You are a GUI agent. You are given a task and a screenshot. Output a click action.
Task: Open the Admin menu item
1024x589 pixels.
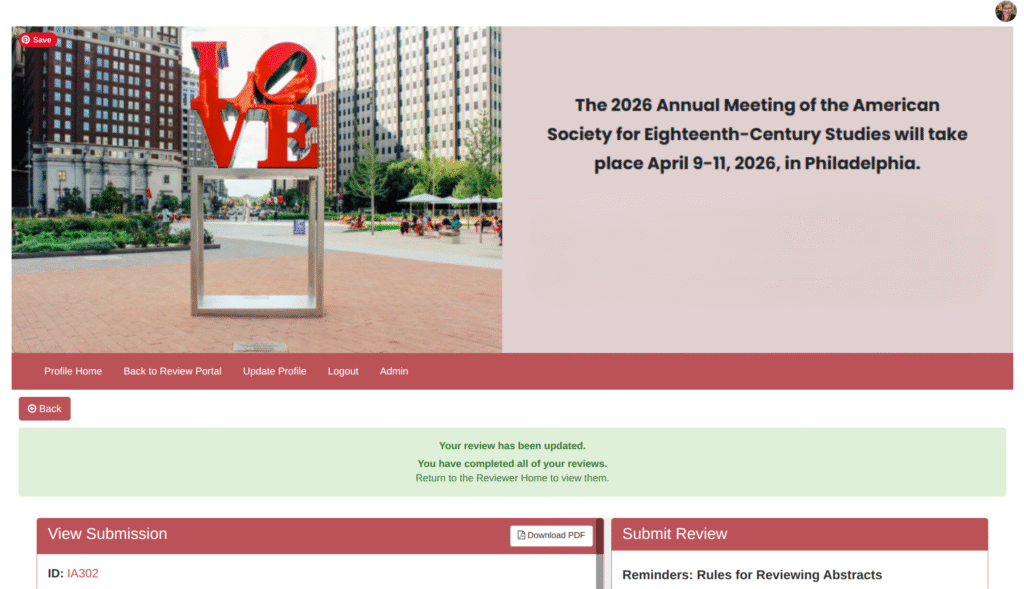(x=394, y=371)
